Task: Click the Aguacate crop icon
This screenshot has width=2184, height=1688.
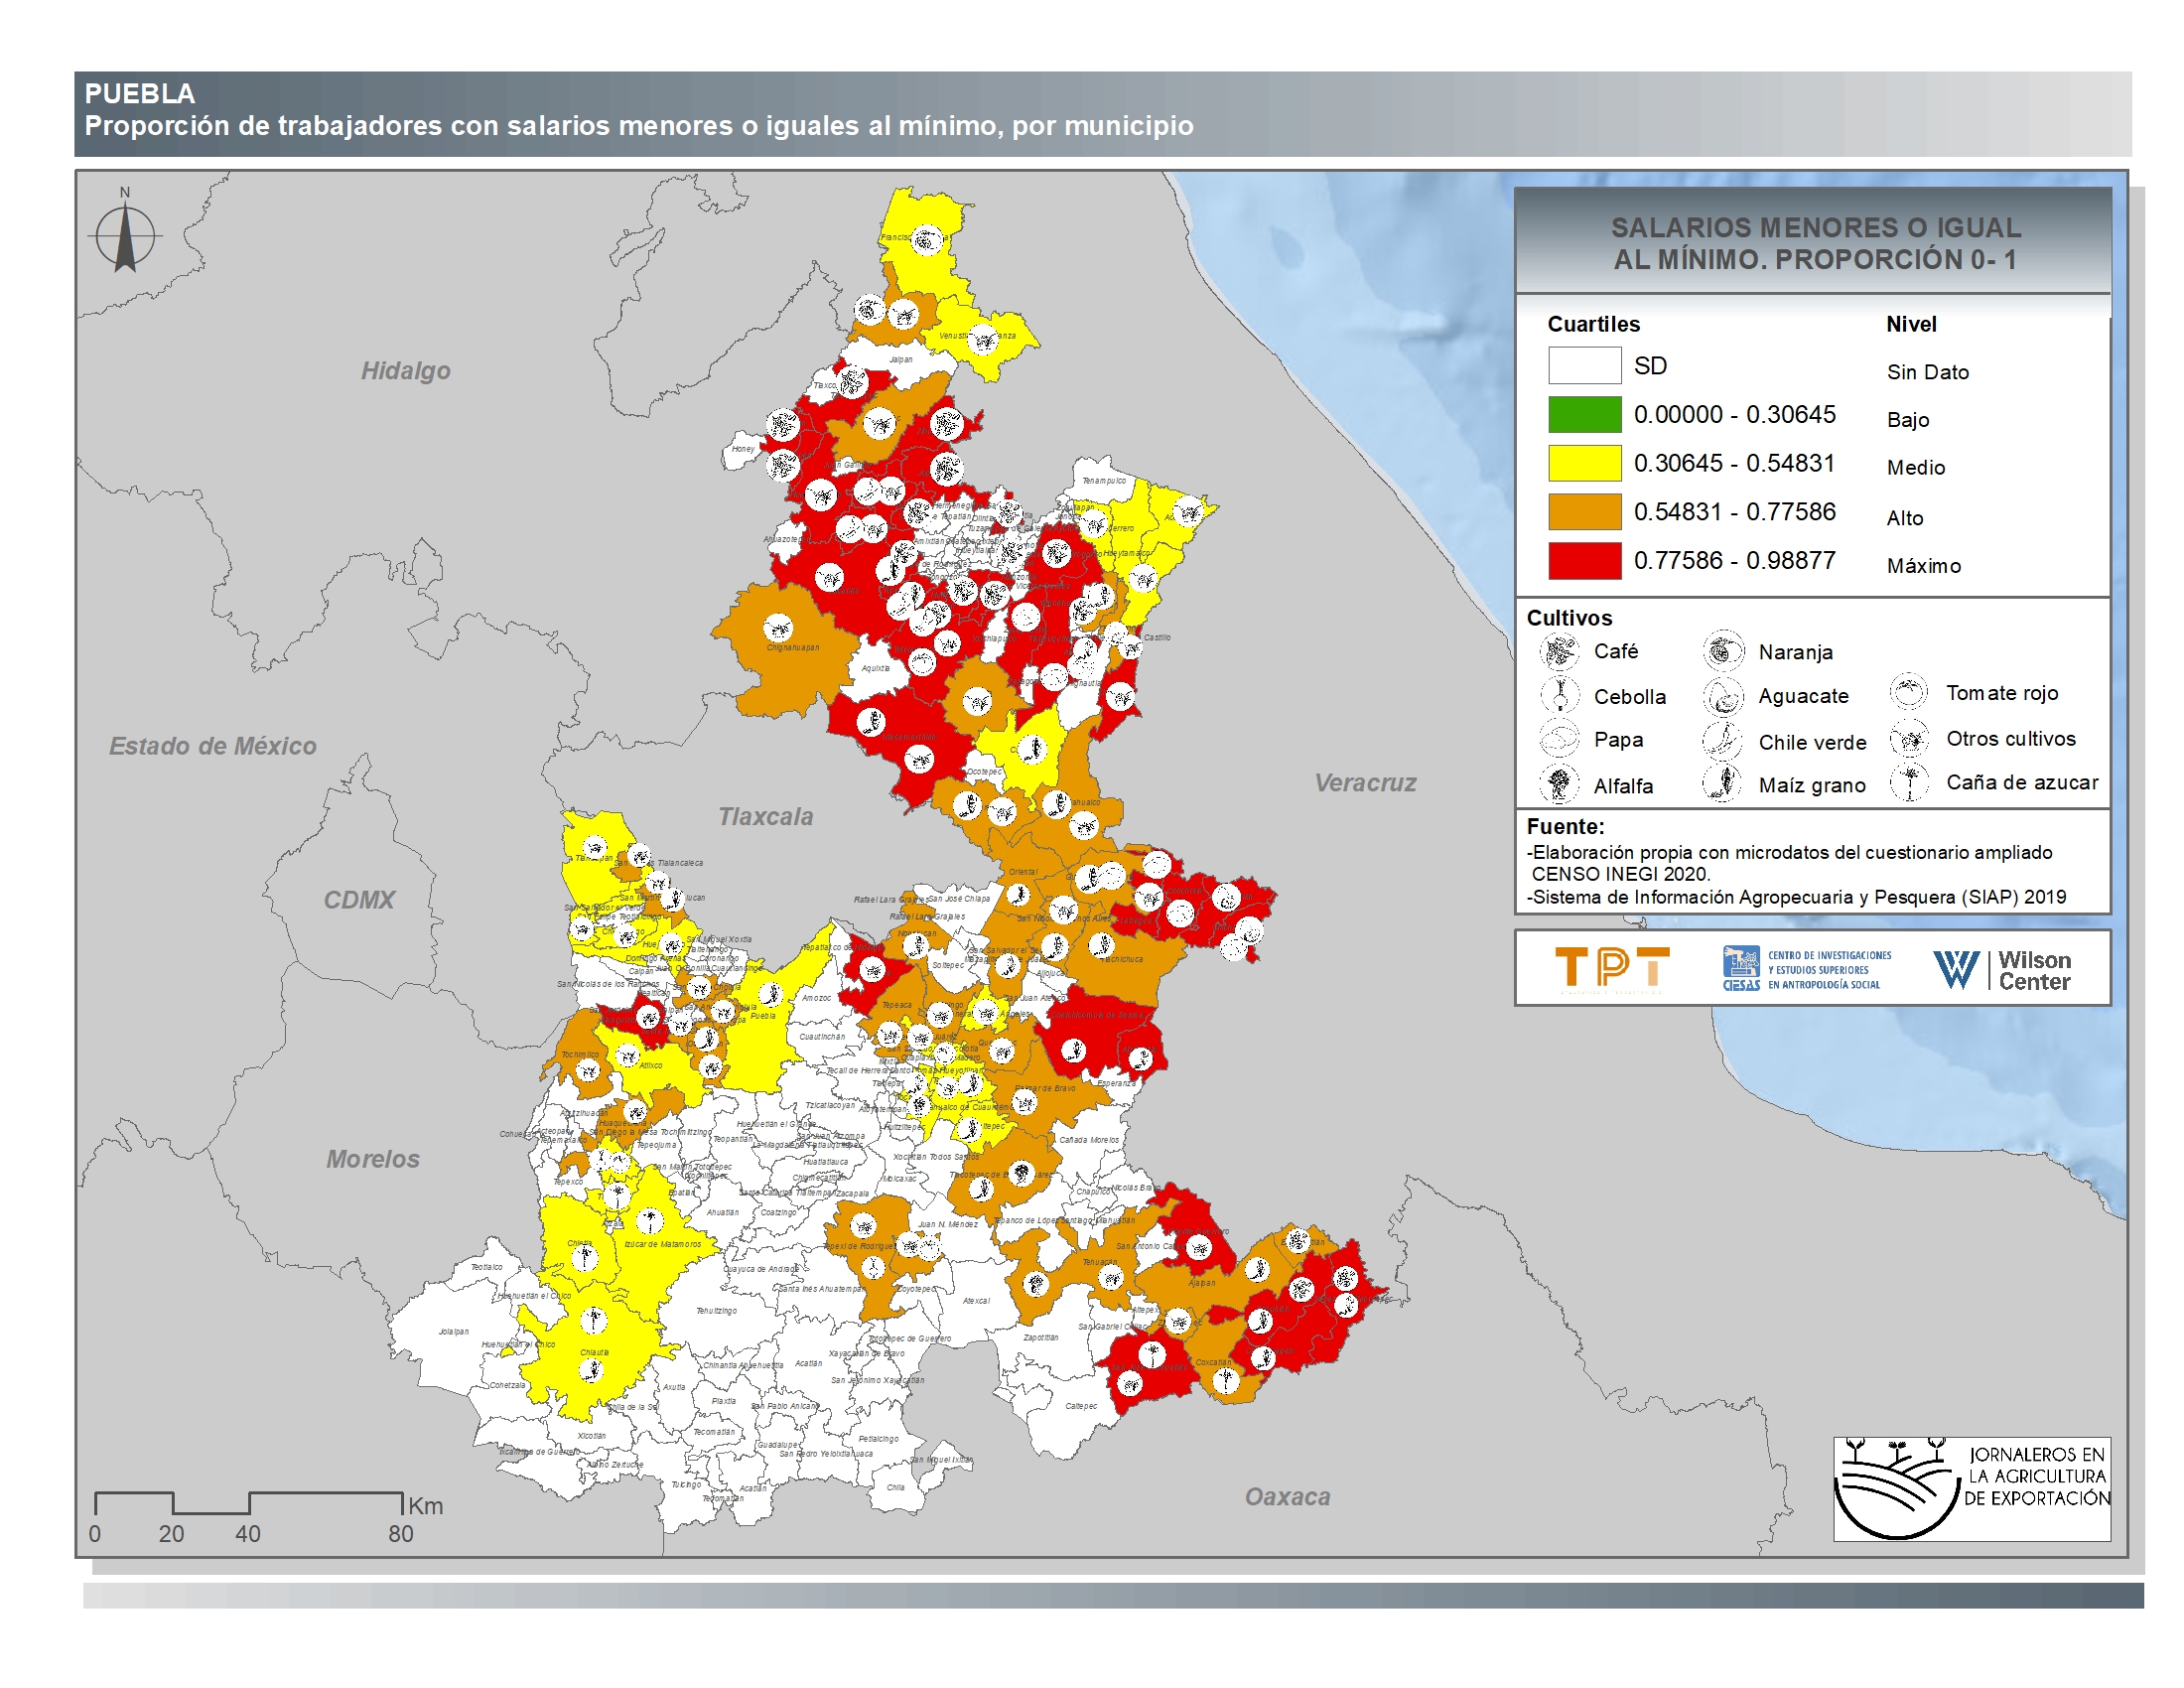Action: click(1723, 696)
